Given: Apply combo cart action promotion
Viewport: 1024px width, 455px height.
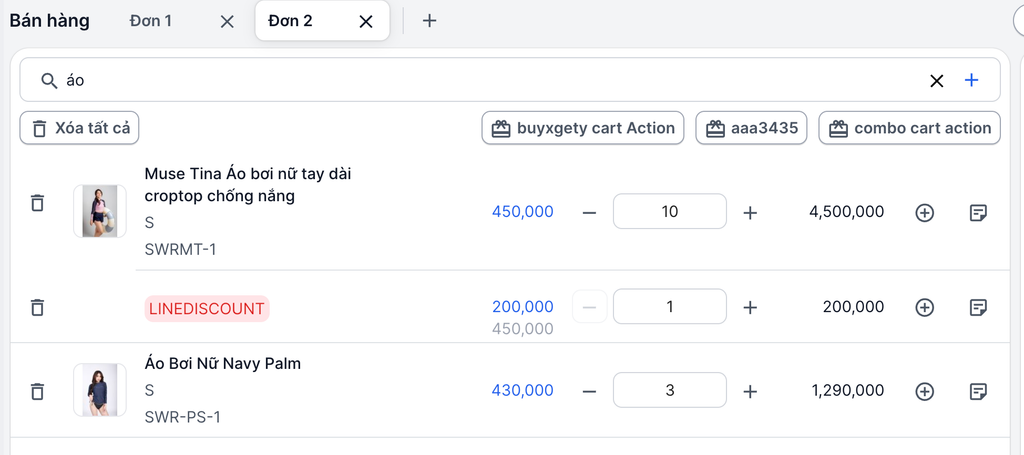Looking at the screenshot, I should 909,128.
